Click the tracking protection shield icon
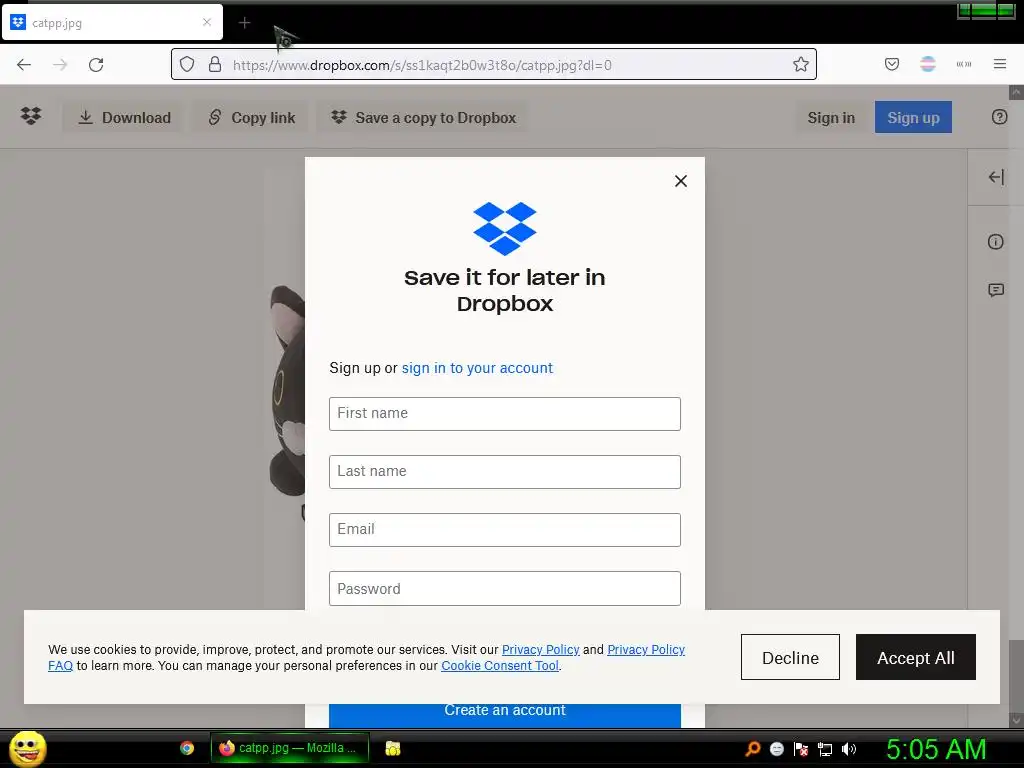 (187, 64)
